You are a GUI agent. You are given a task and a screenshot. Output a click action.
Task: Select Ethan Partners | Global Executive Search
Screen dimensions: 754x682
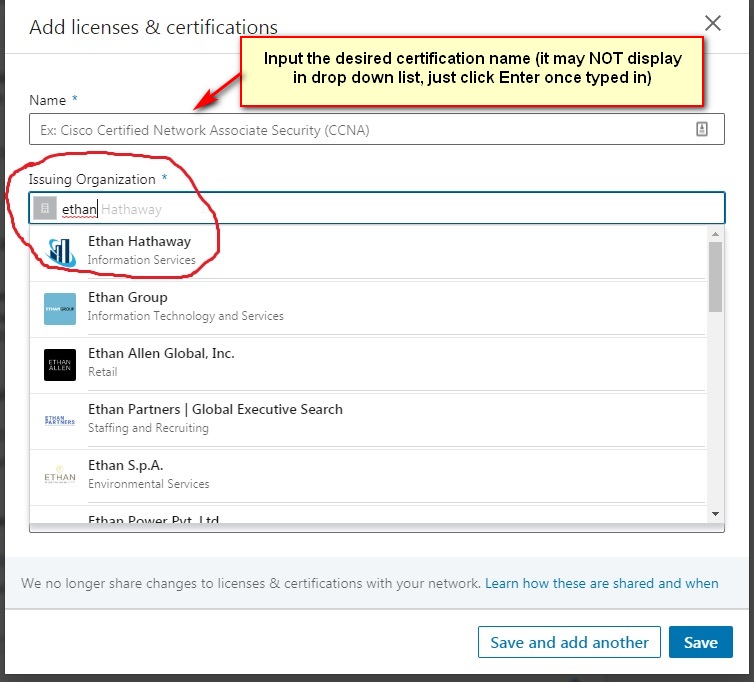[x=368, y=420]
